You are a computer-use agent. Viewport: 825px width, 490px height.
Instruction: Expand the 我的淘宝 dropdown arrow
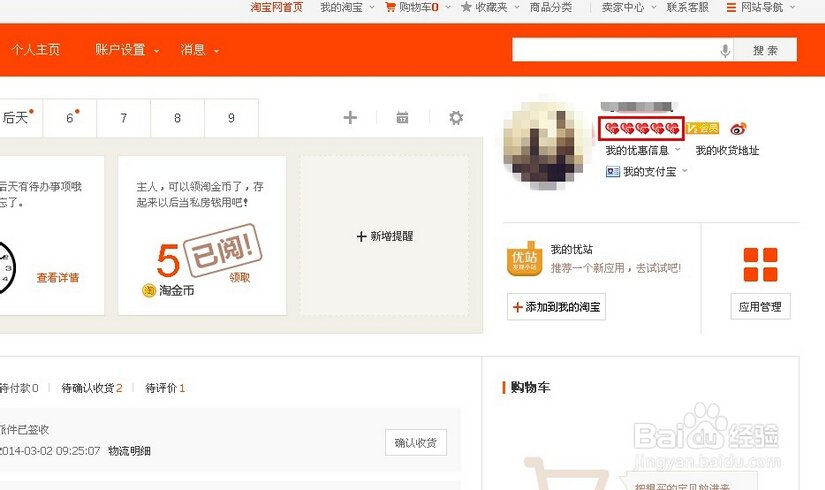(x=372, y=7)
